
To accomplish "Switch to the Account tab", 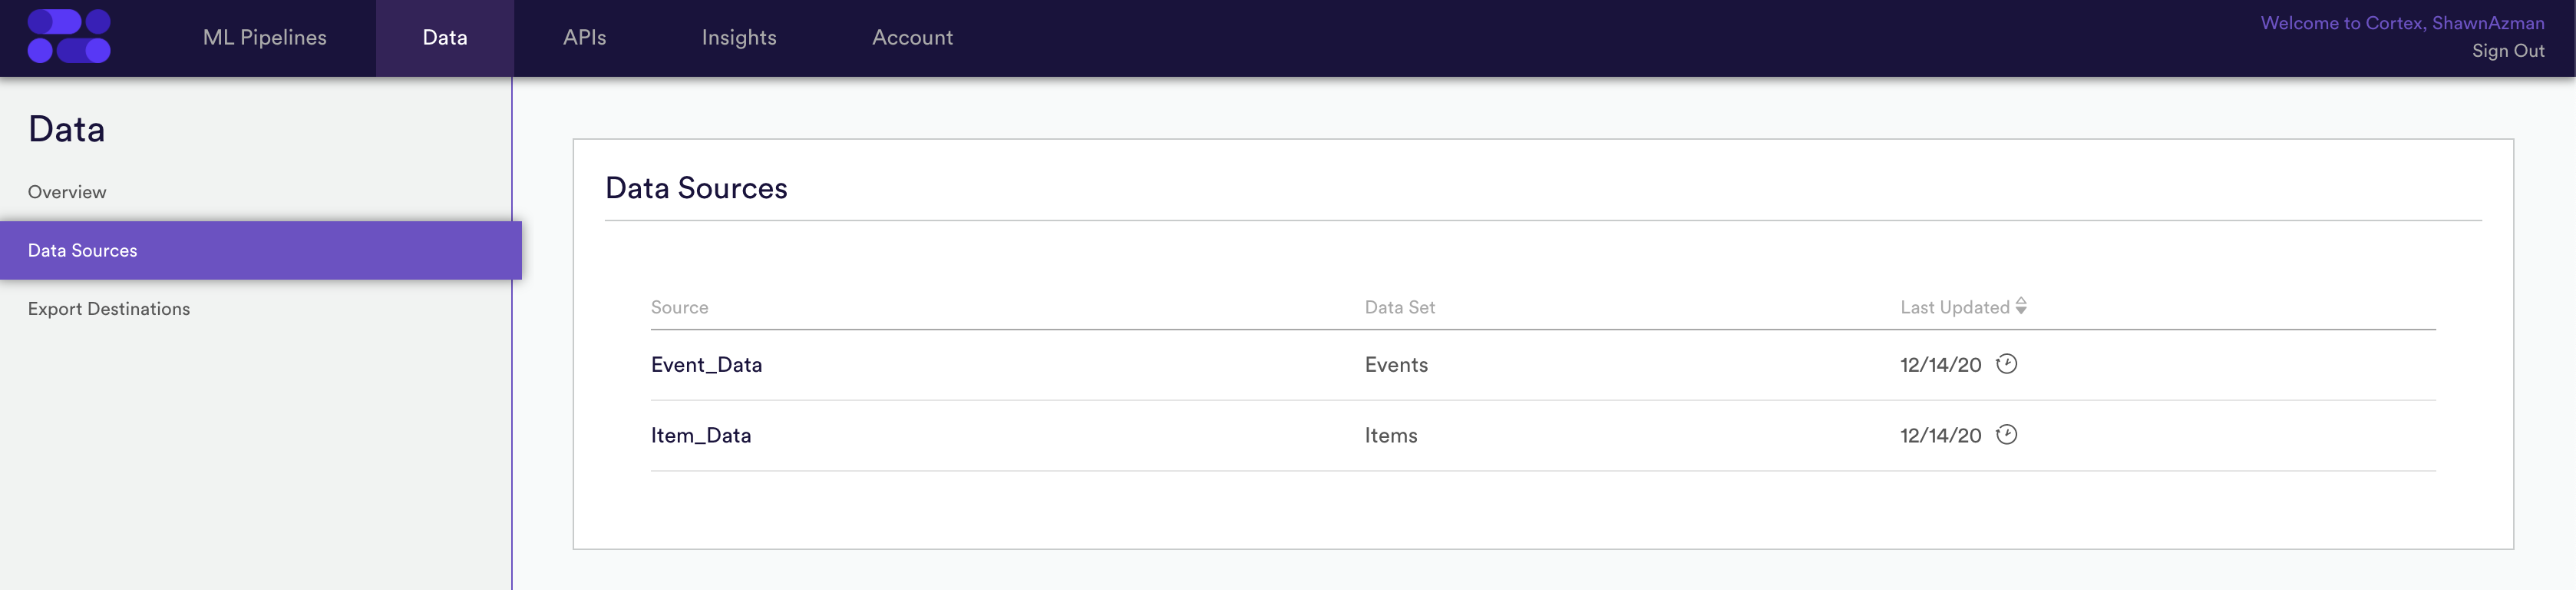I will coord(912,38).
